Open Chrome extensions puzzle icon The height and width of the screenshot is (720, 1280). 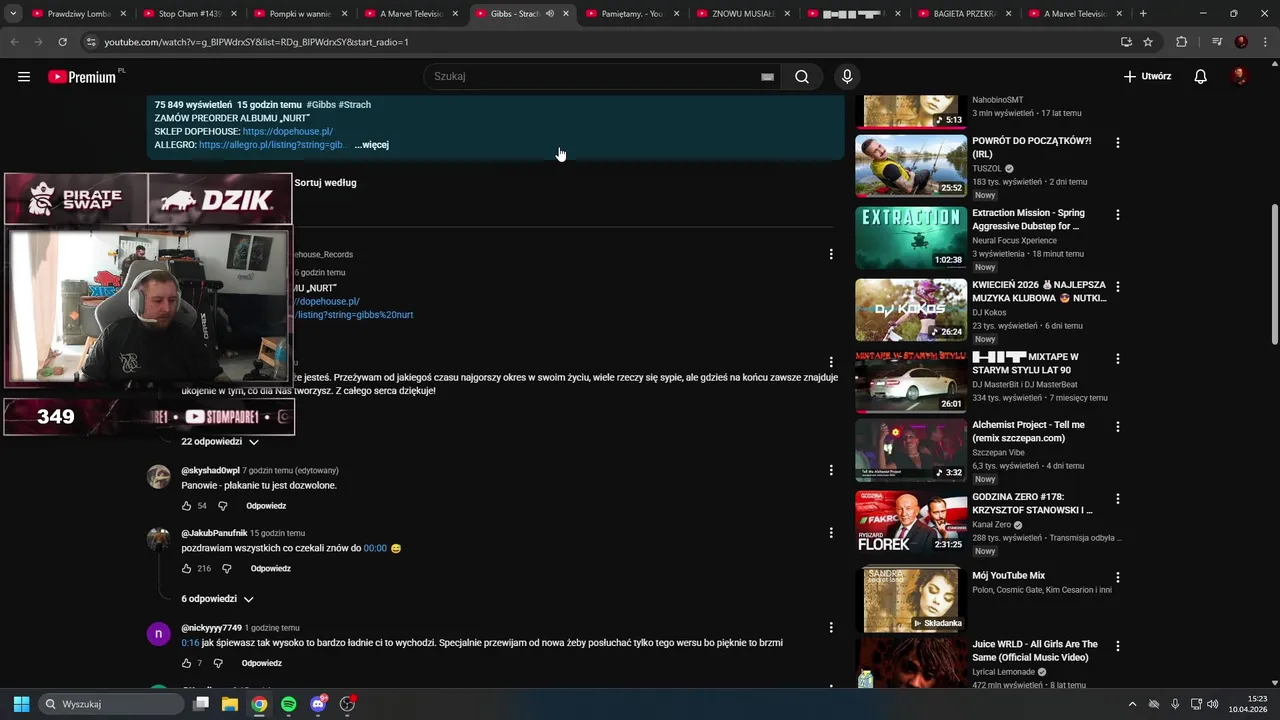(x=1182, y=42)
